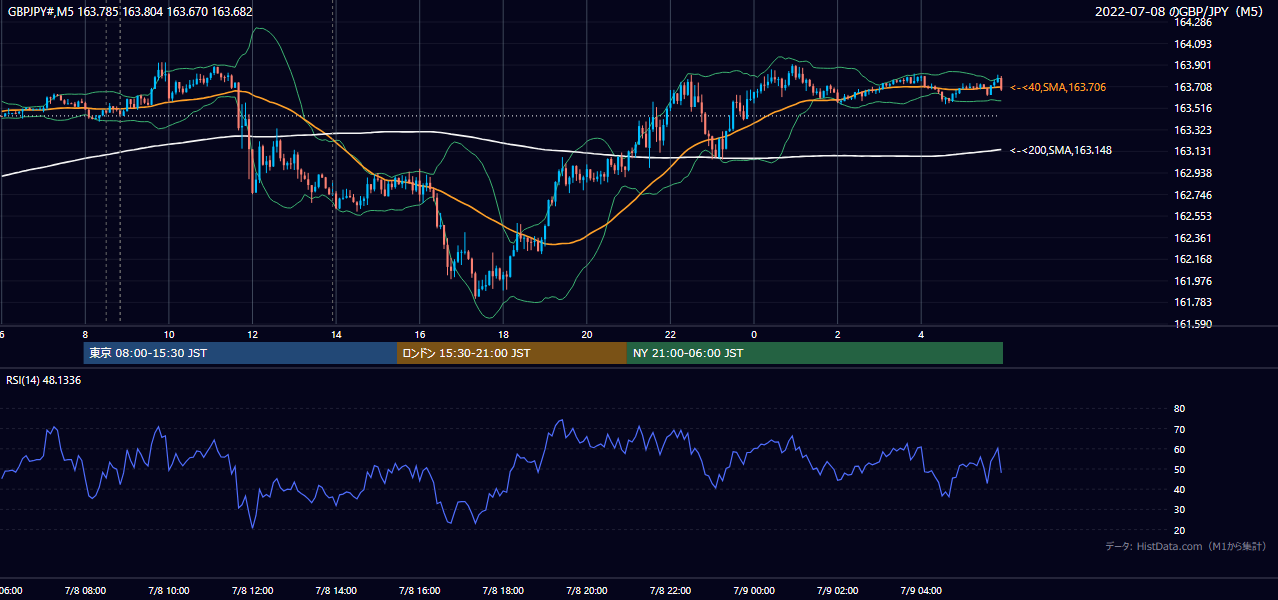
Task: Click the RSI 30 level label
Action: point(1179,509)
